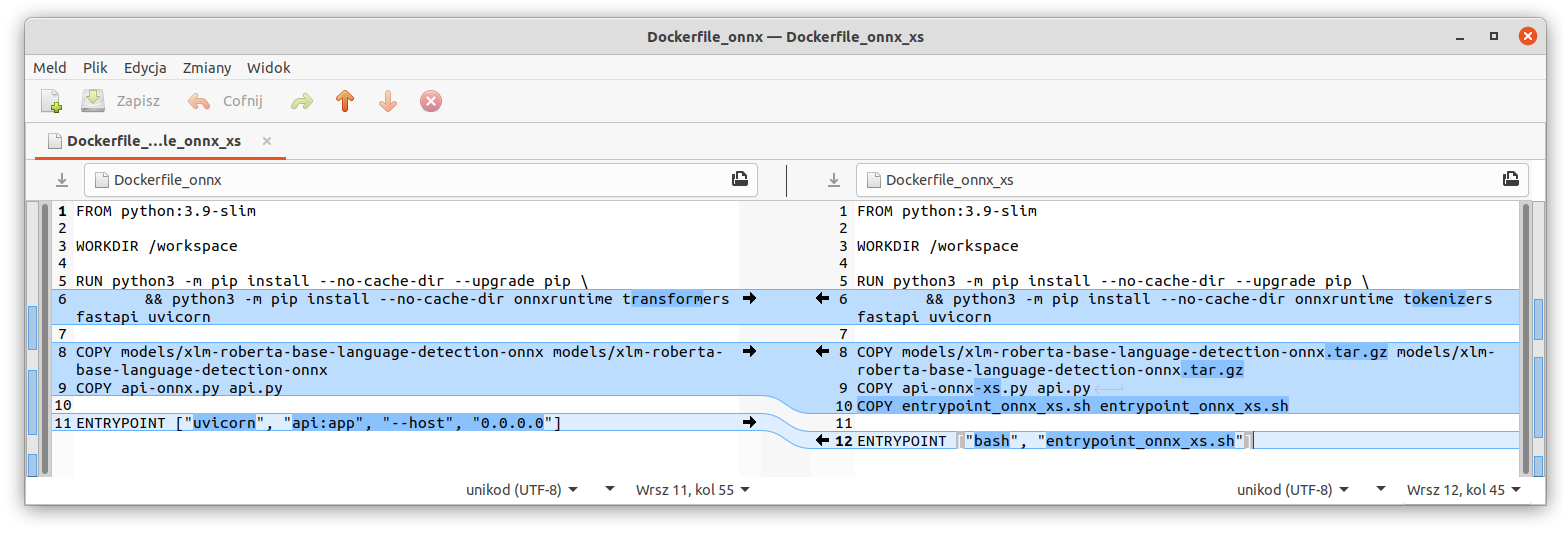Click 'tokenizers' in right line 6

(1448, 299)
